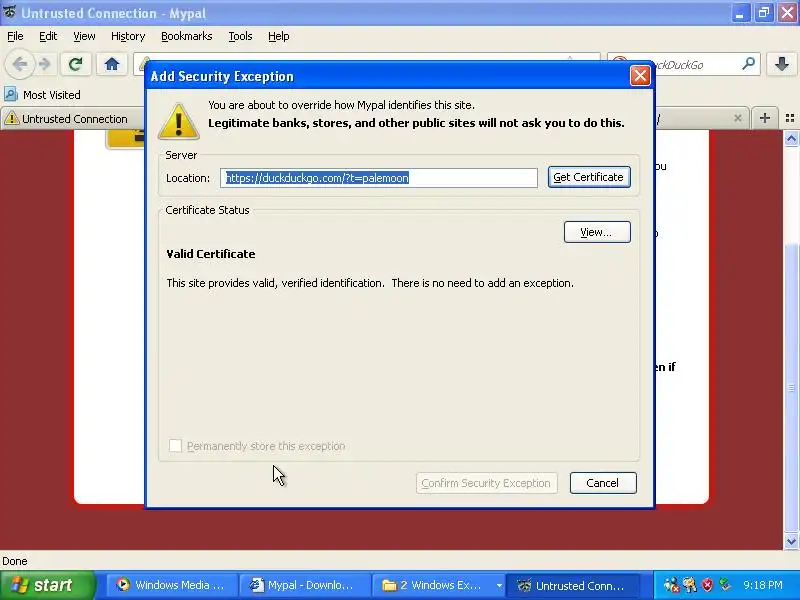Click the warning triangle icon in dialog
The height and width of the screenshot is (600, 800).
click(179, 121)
